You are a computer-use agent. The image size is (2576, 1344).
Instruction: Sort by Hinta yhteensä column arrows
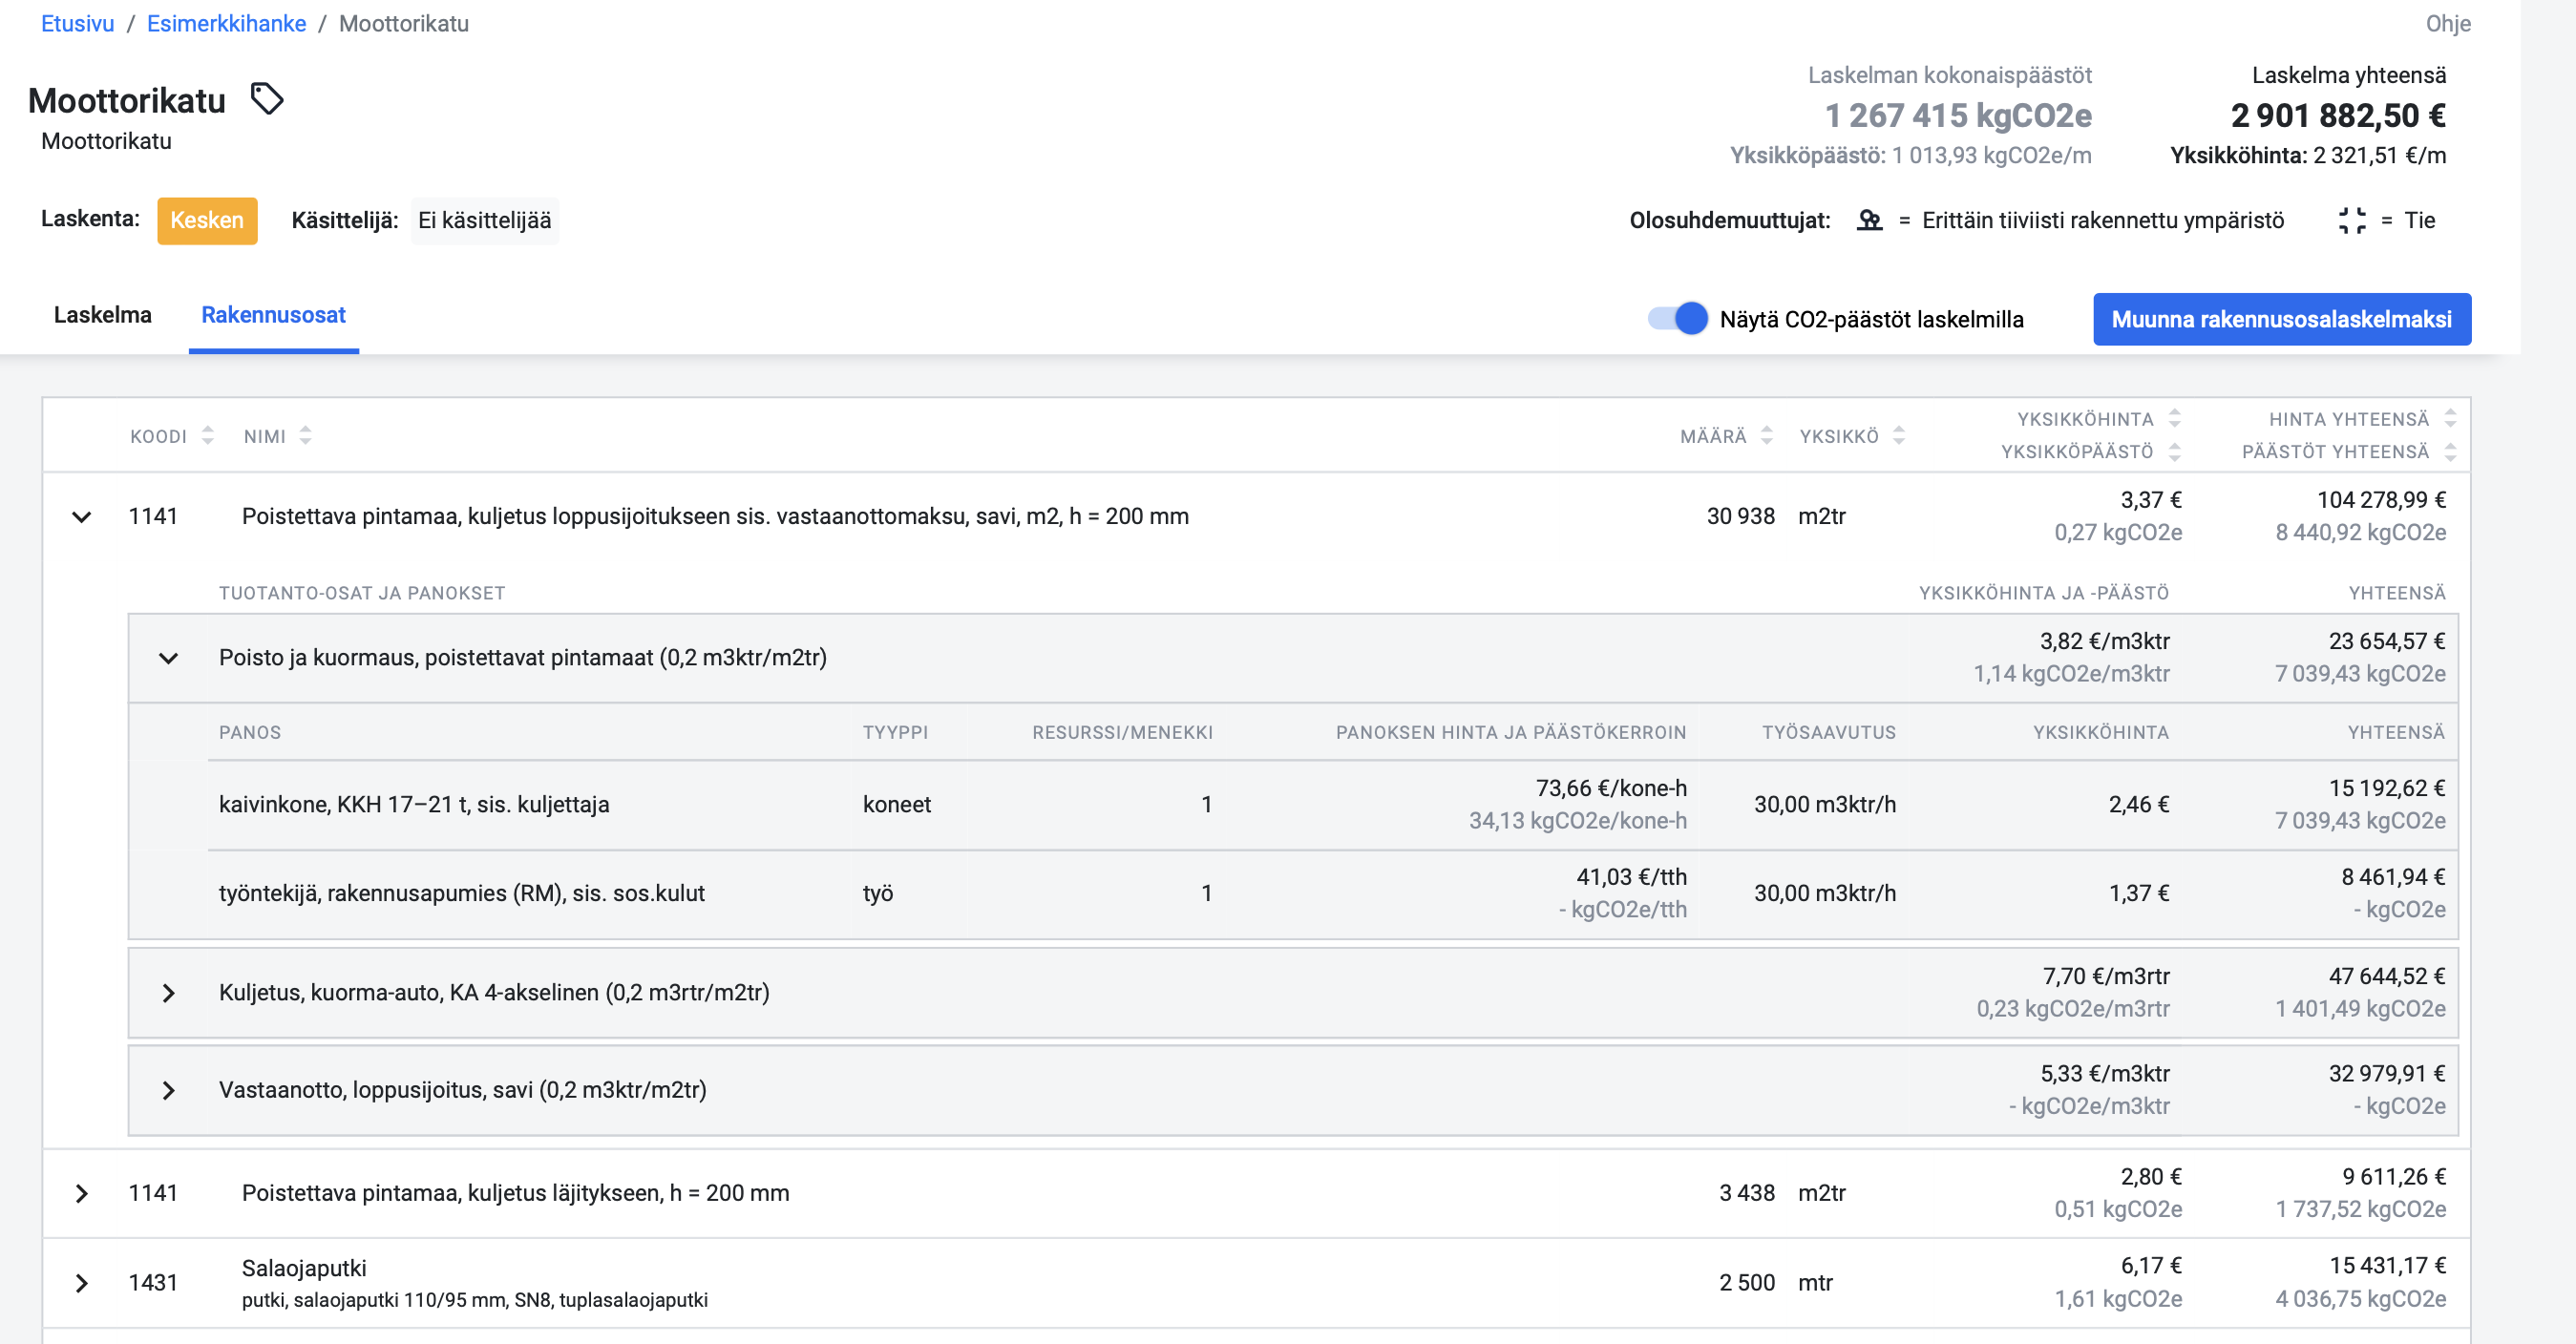tap(2450, 418)
